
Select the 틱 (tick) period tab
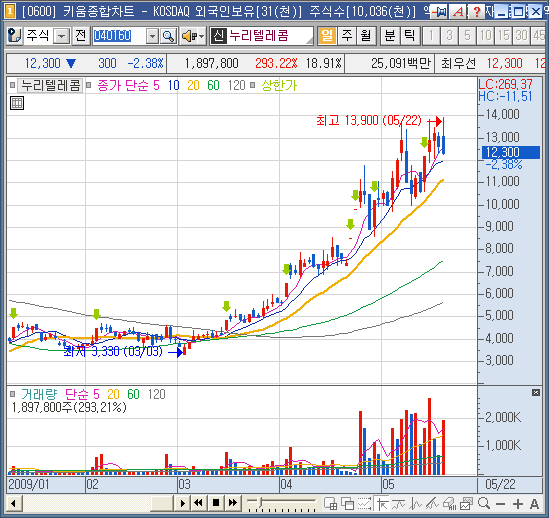pyautogui.click(x=409, y=36)
